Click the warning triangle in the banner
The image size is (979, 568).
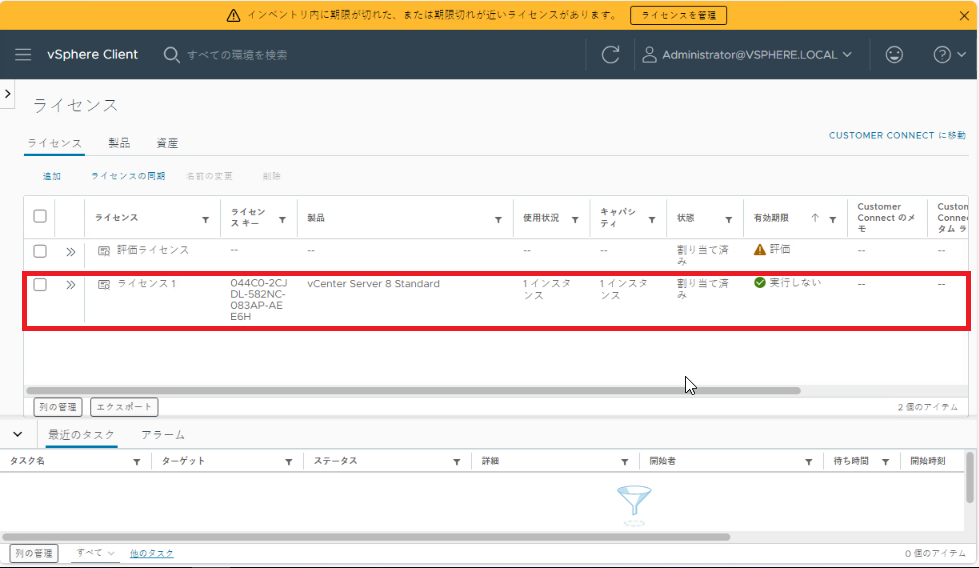[234, 16]
